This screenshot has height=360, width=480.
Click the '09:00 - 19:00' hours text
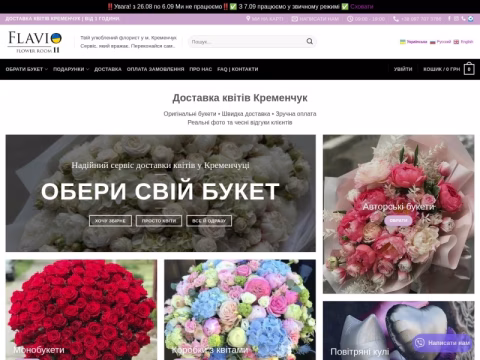[370, 19]
